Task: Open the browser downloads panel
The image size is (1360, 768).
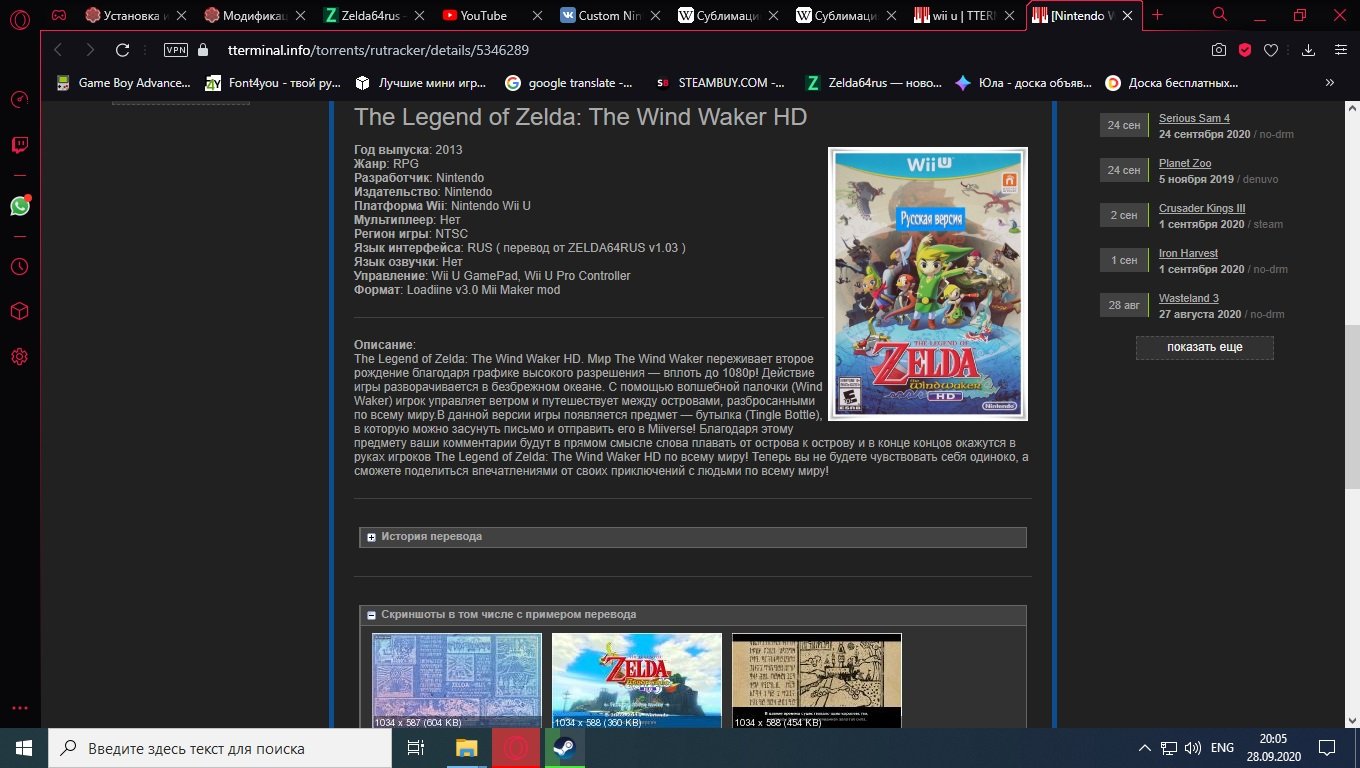Action: click(1309, 50)
